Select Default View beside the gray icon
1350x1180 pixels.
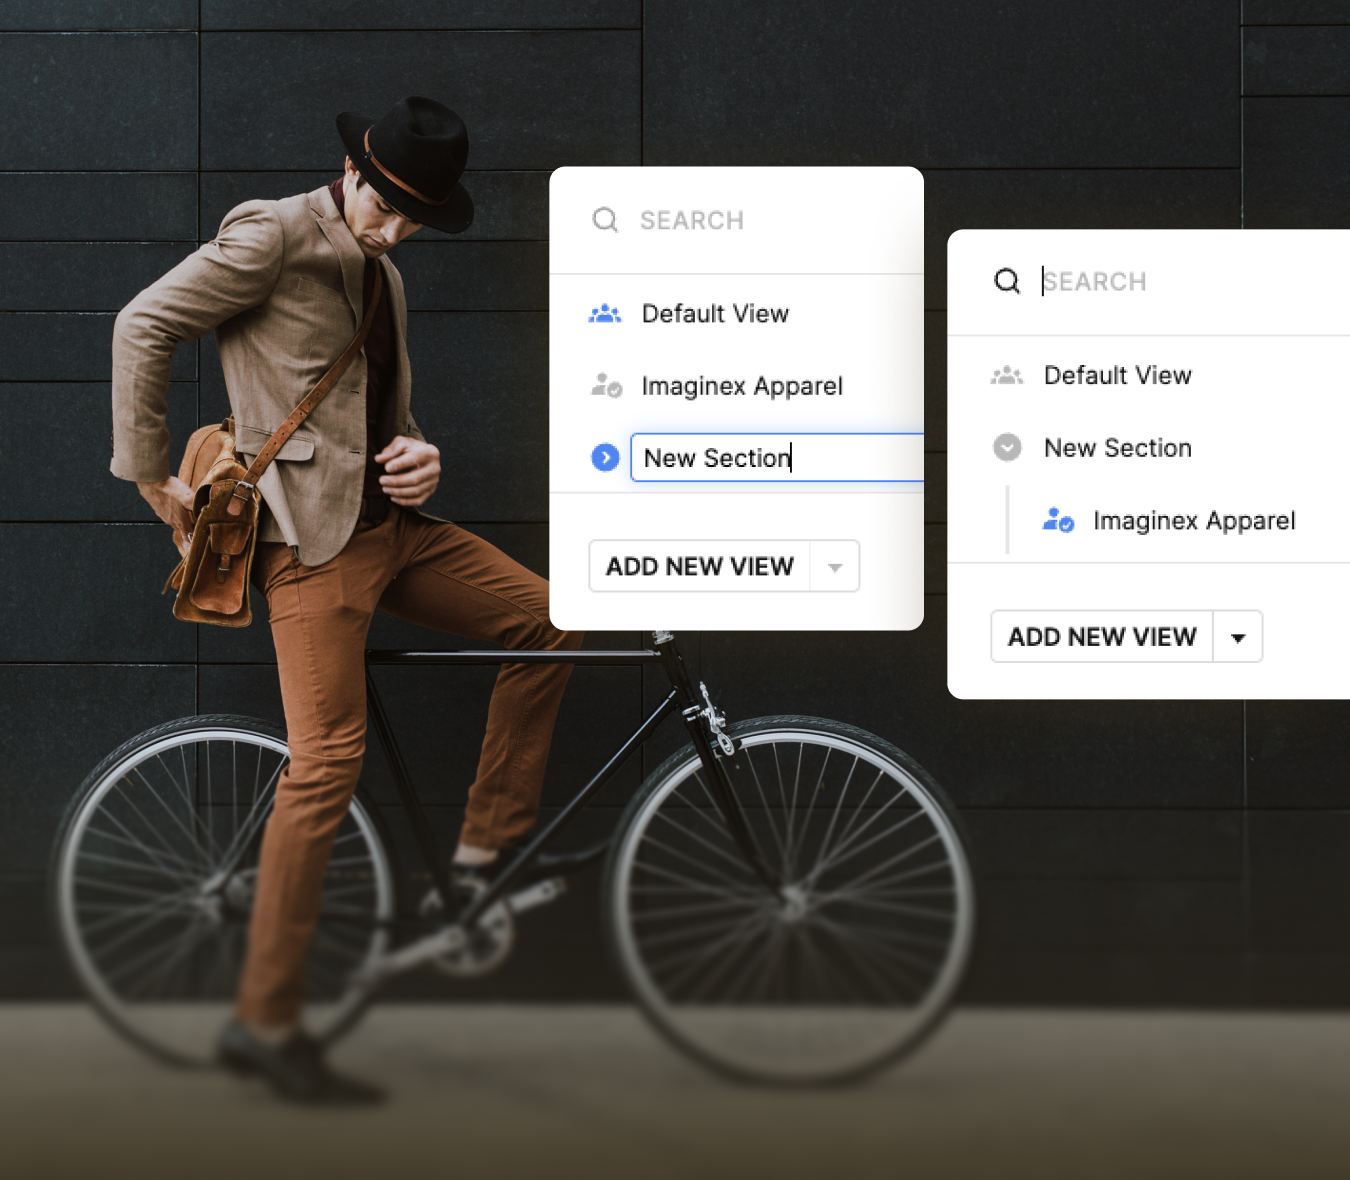point(1117,376)
